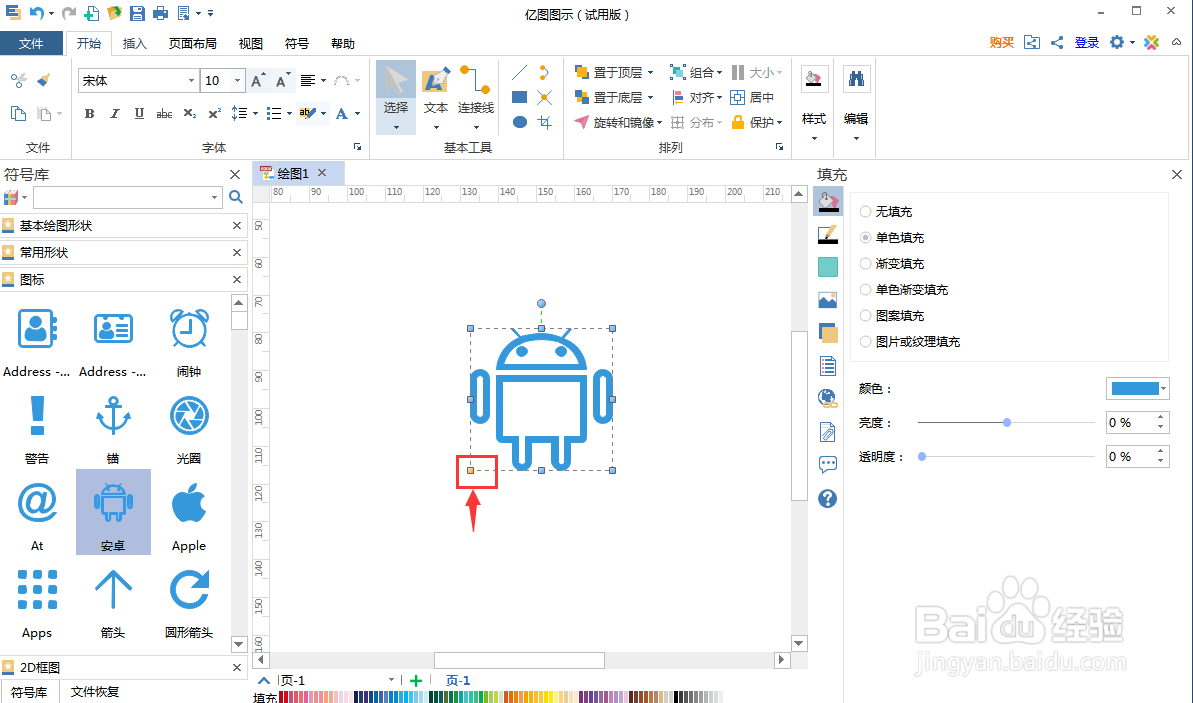Screen dimensions: 1193x703
Task: Open the 宋体 font name dropdown
Action: (191, 81)
